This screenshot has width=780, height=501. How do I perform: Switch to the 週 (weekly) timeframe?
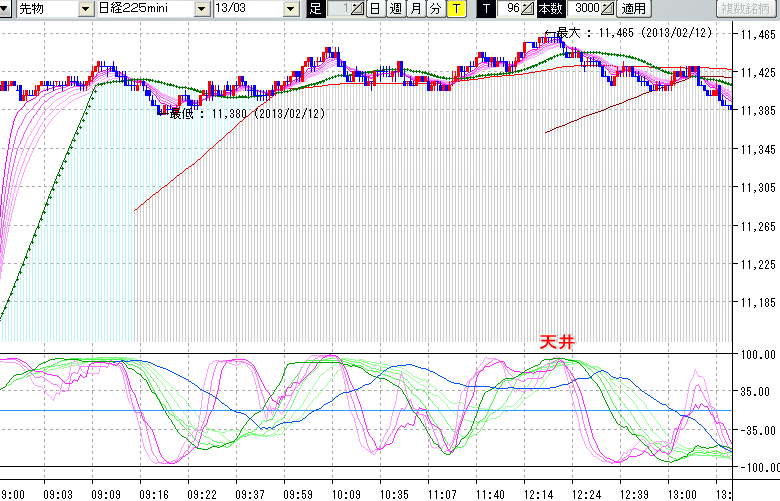pos(394,9)
